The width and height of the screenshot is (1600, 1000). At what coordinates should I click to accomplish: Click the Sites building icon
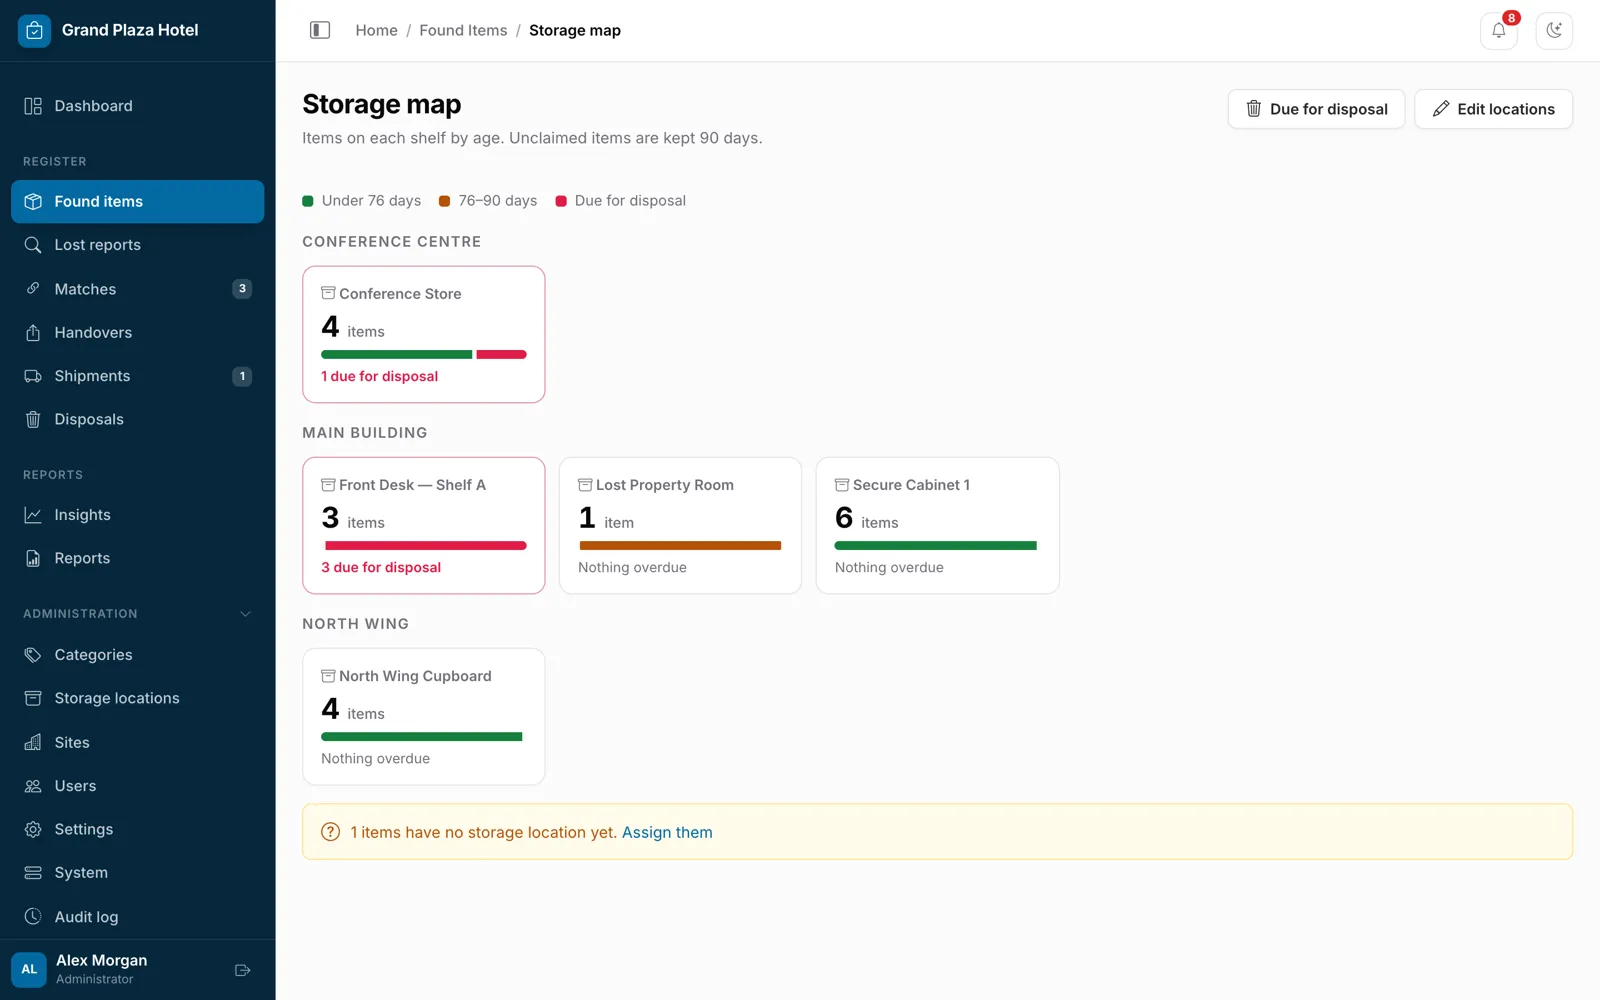(33, 742)
